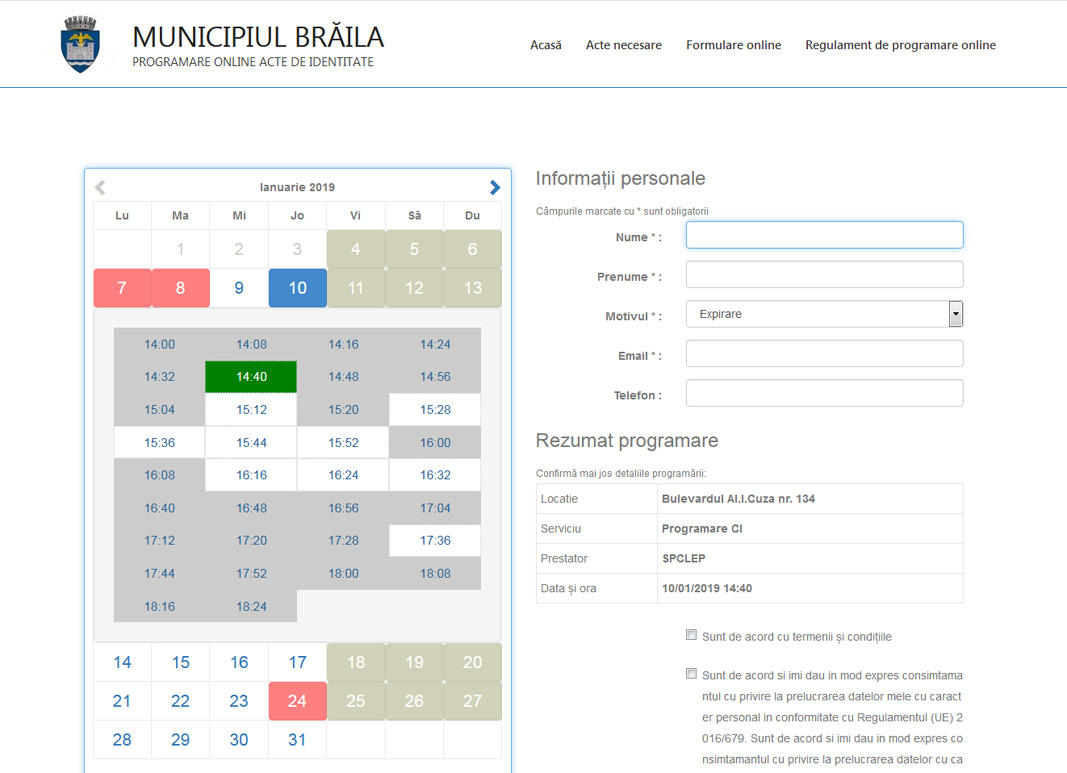Viewport: 1067px width, 773px height.
Task: Select January 9 in the calendar
Action: [x=239, y=288]
